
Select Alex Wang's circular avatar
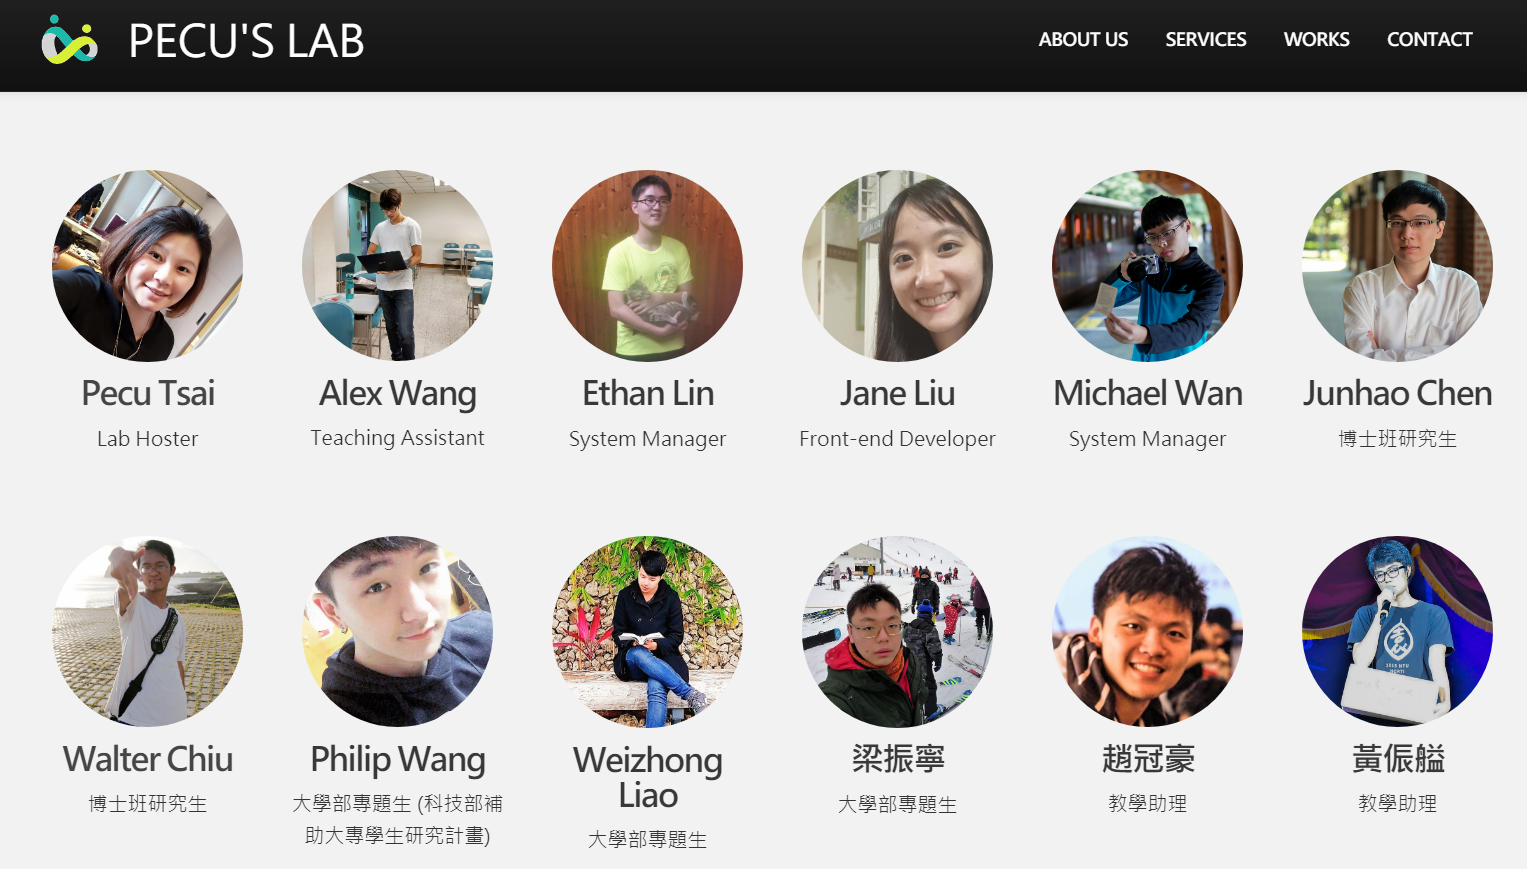click(x=397, y=265)
